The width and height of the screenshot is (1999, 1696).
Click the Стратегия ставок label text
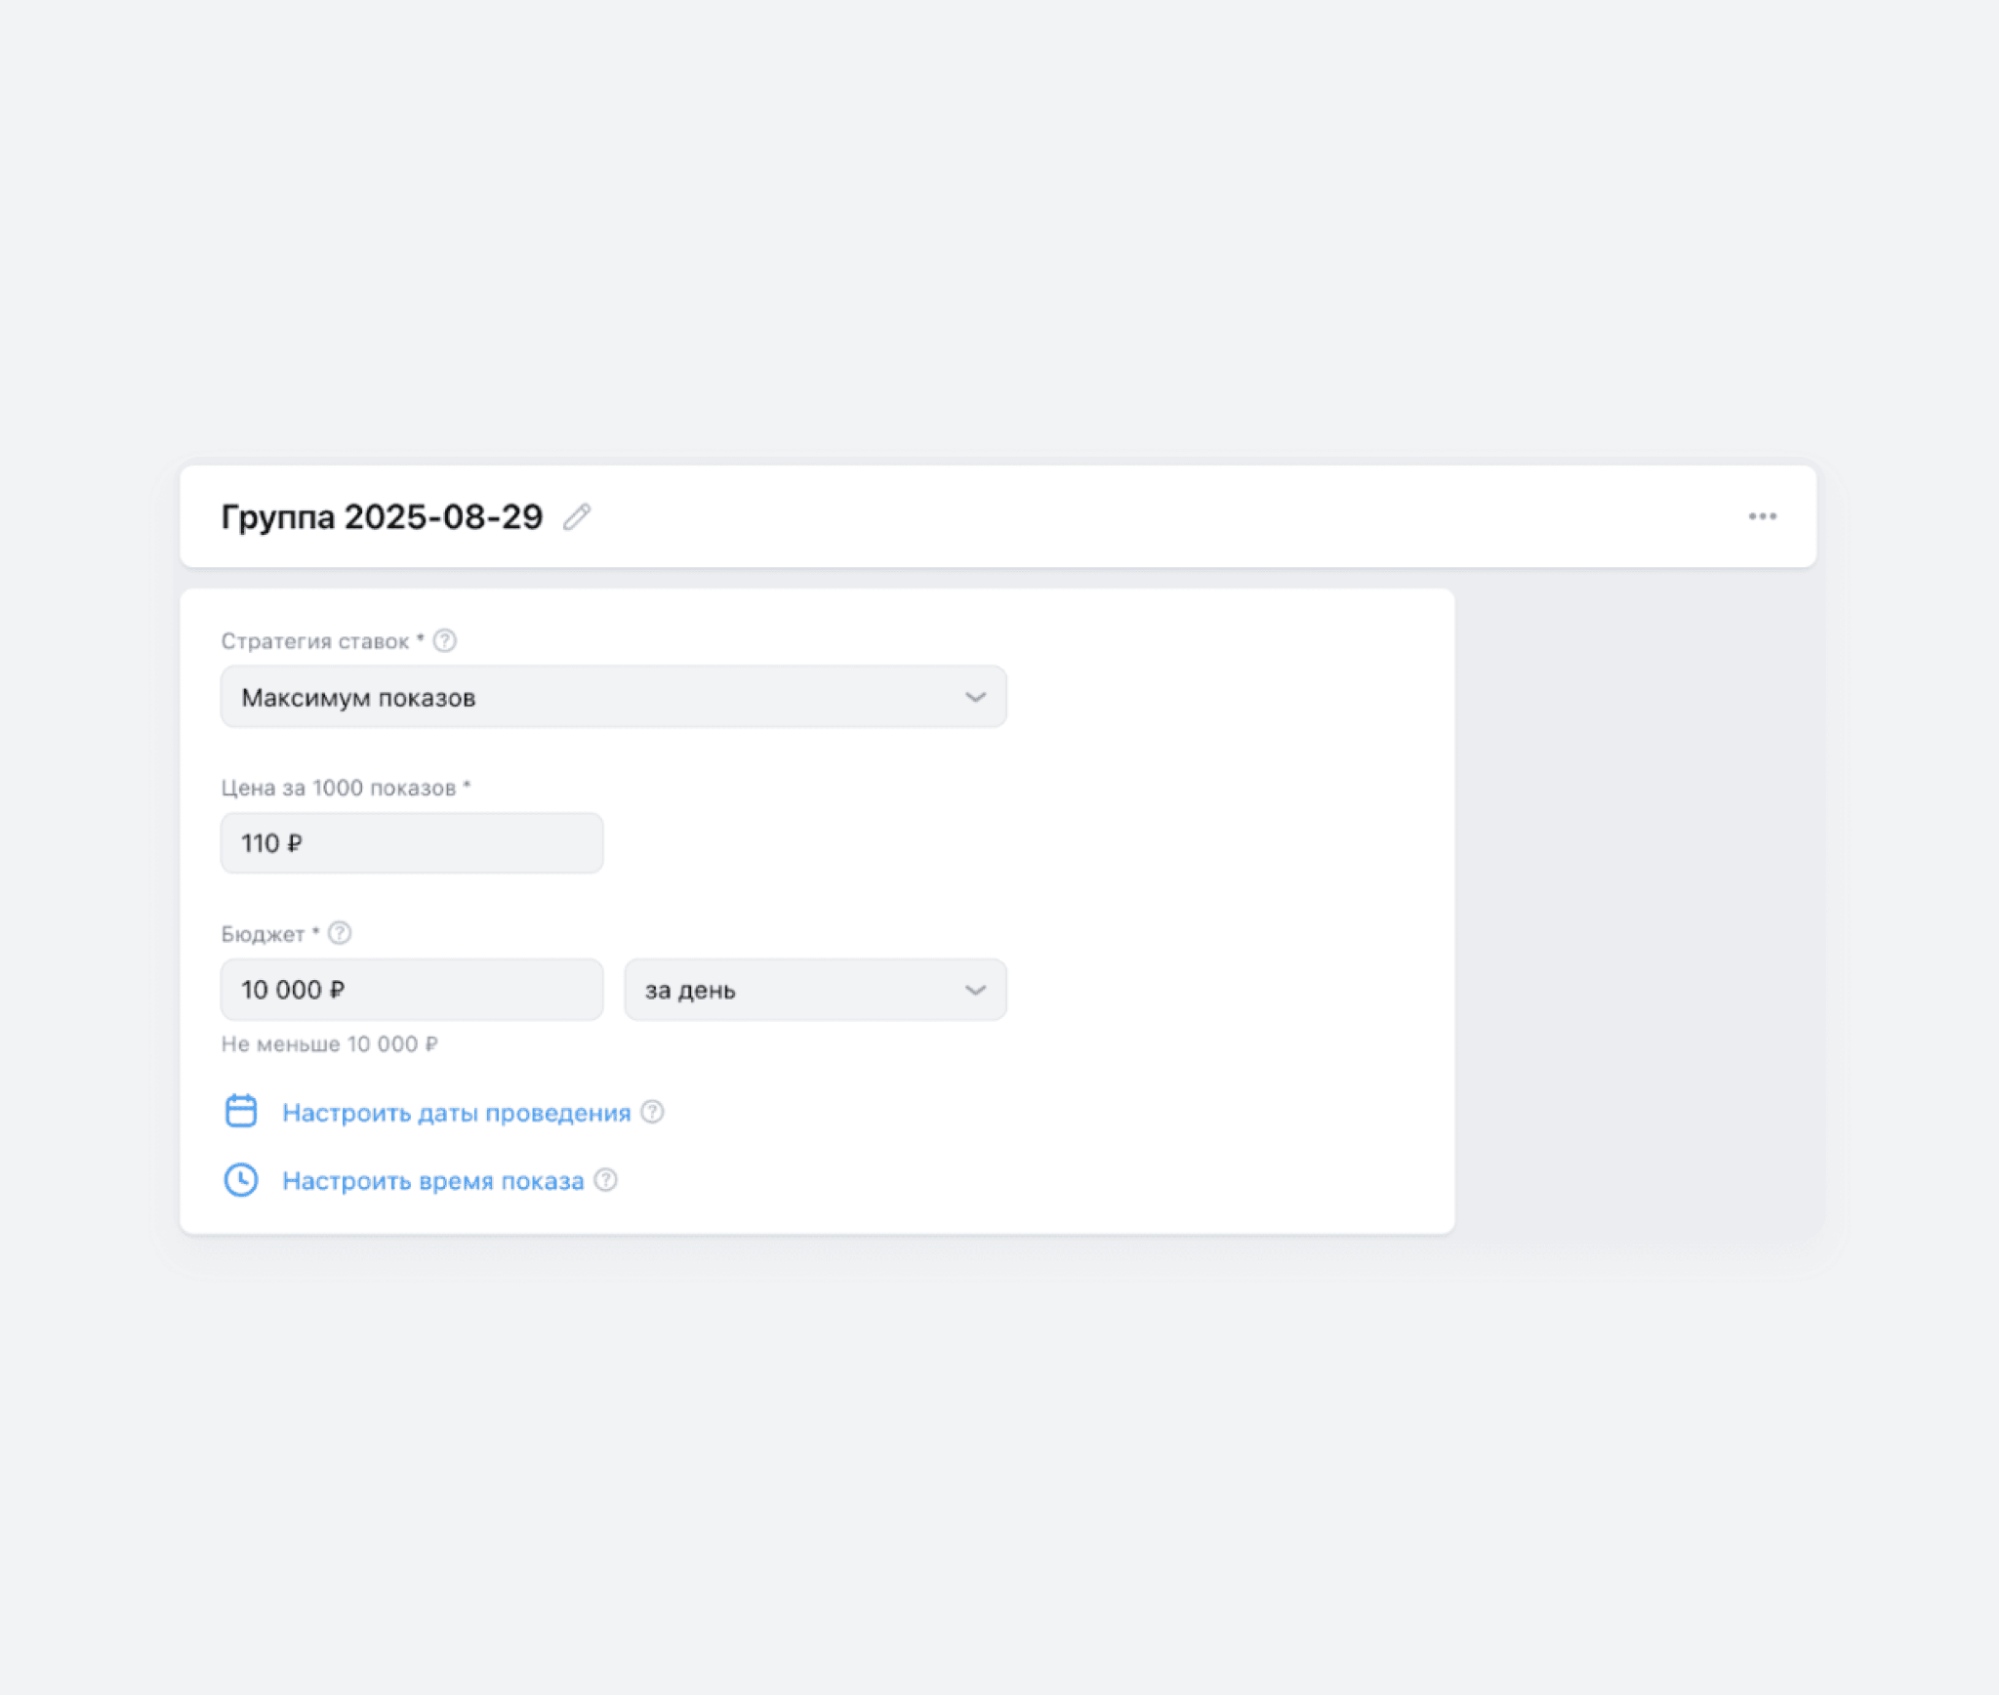(x=315, y=642)
